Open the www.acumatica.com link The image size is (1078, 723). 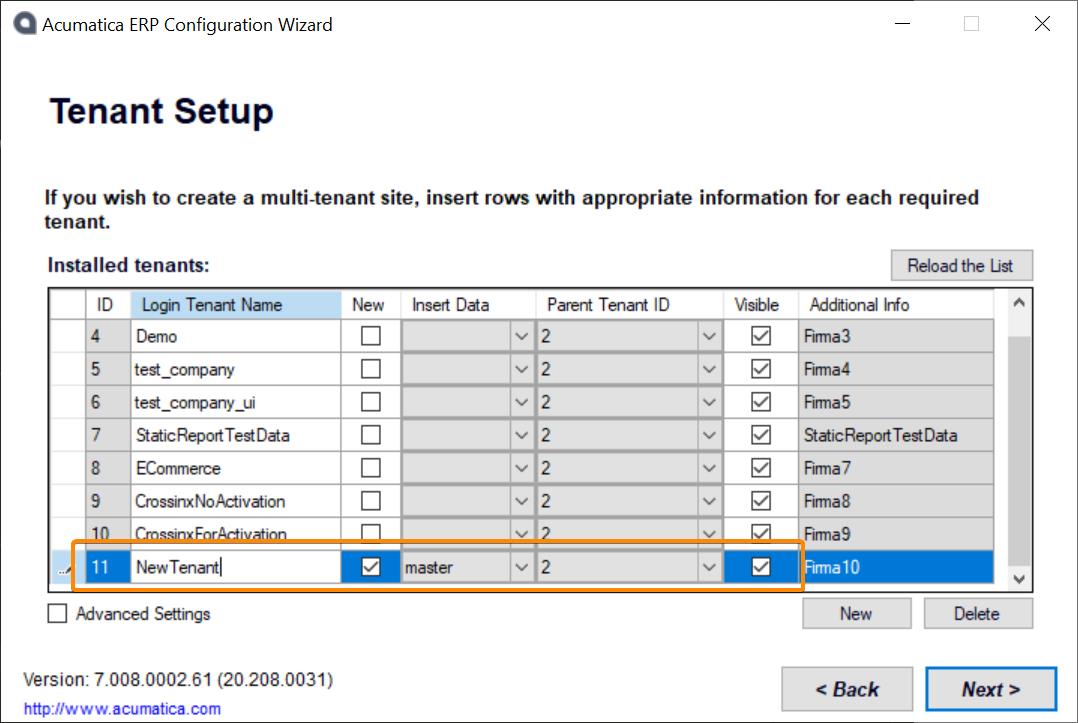[x=122, y=709]
